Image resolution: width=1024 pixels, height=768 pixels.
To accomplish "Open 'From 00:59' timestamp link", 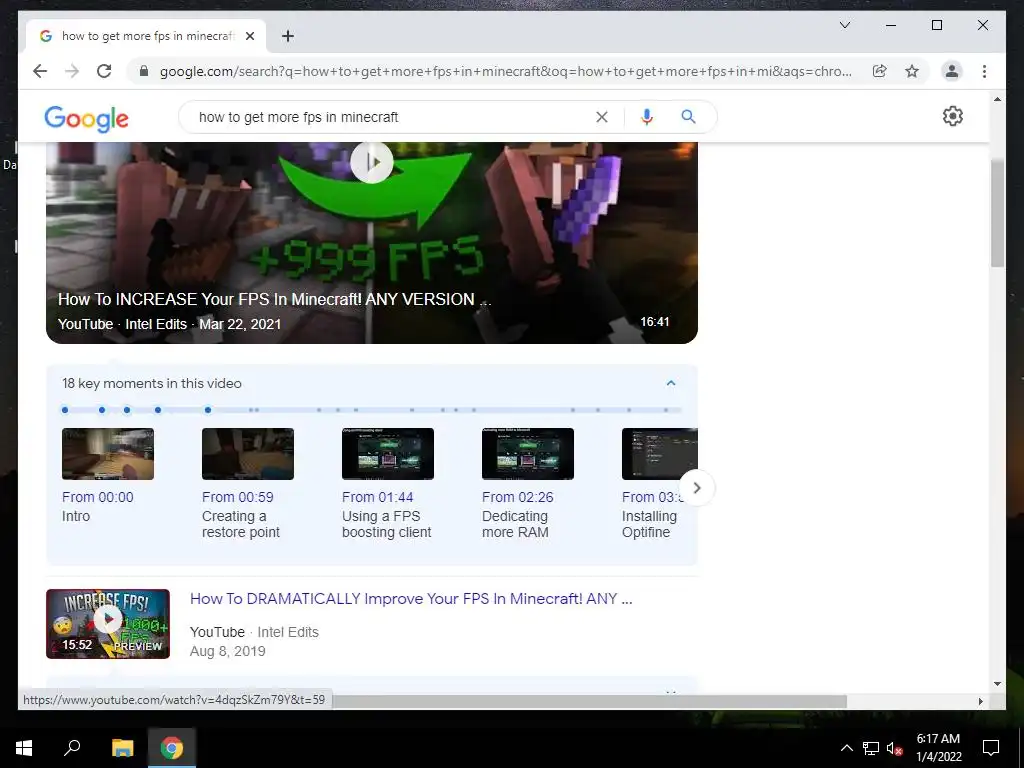I will coord(238,497).
